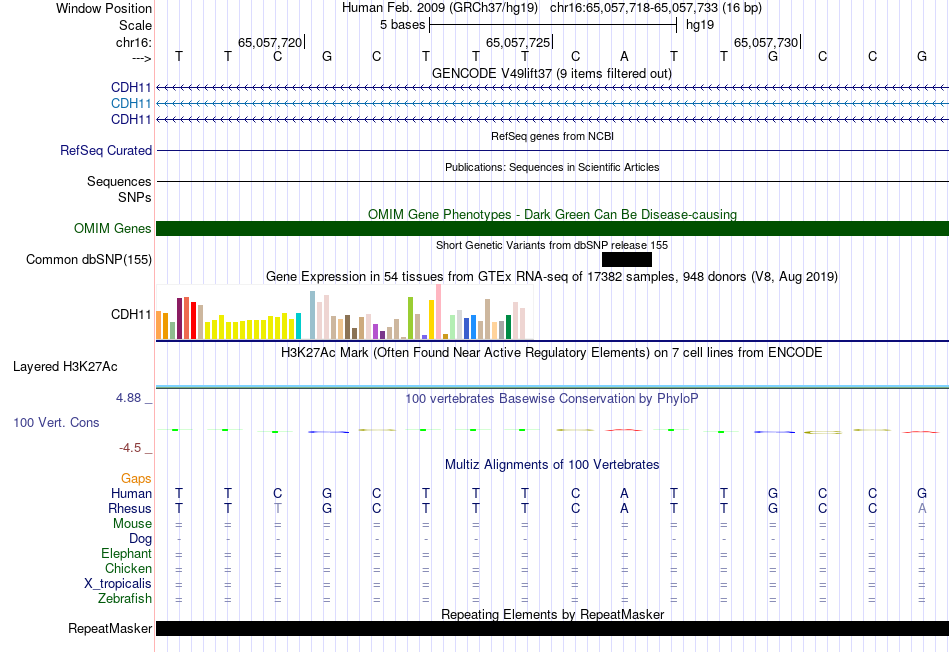
Task: Click the 65,057,720 ruler position
Action: (x=270, y=42)
